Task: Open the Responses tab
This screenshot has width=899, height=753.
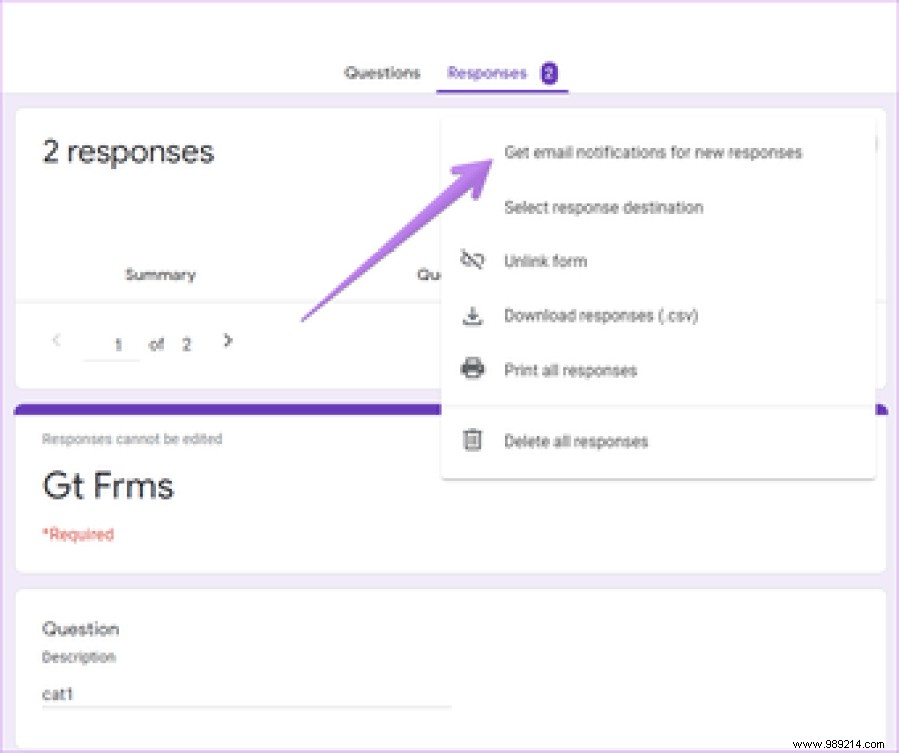Action: tap(487, 72)
